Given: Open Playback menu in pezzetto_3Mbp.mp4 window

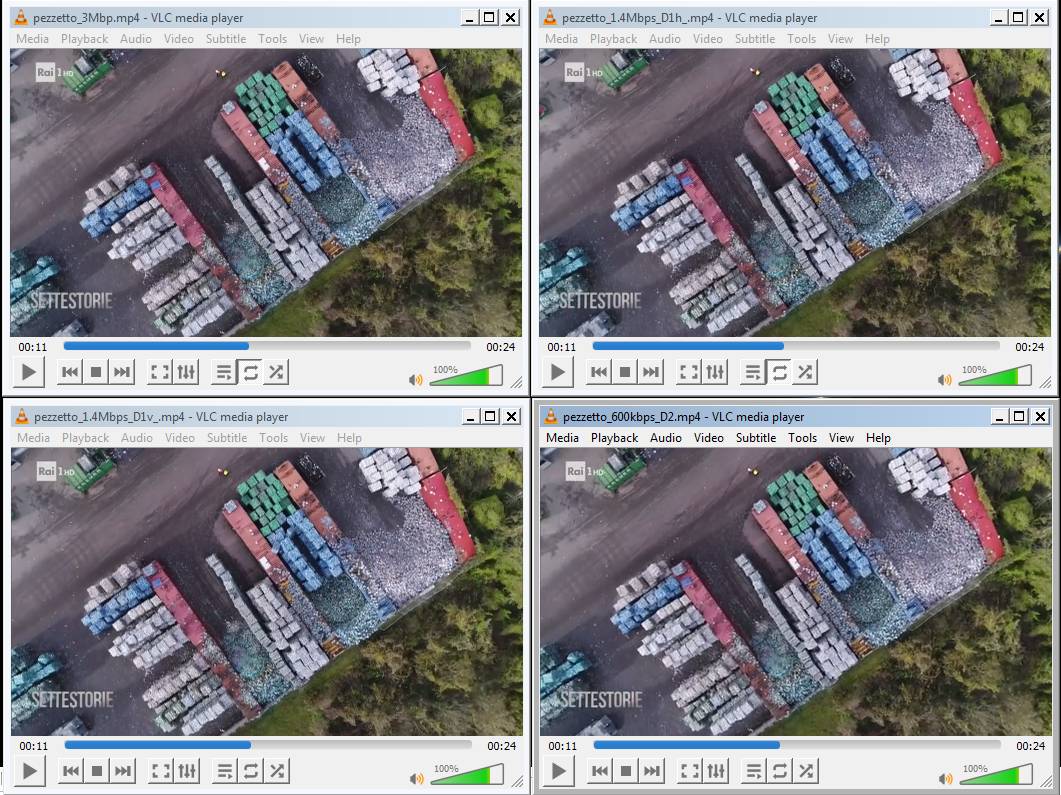Looking at the screenshot, I should coord(85,39).
